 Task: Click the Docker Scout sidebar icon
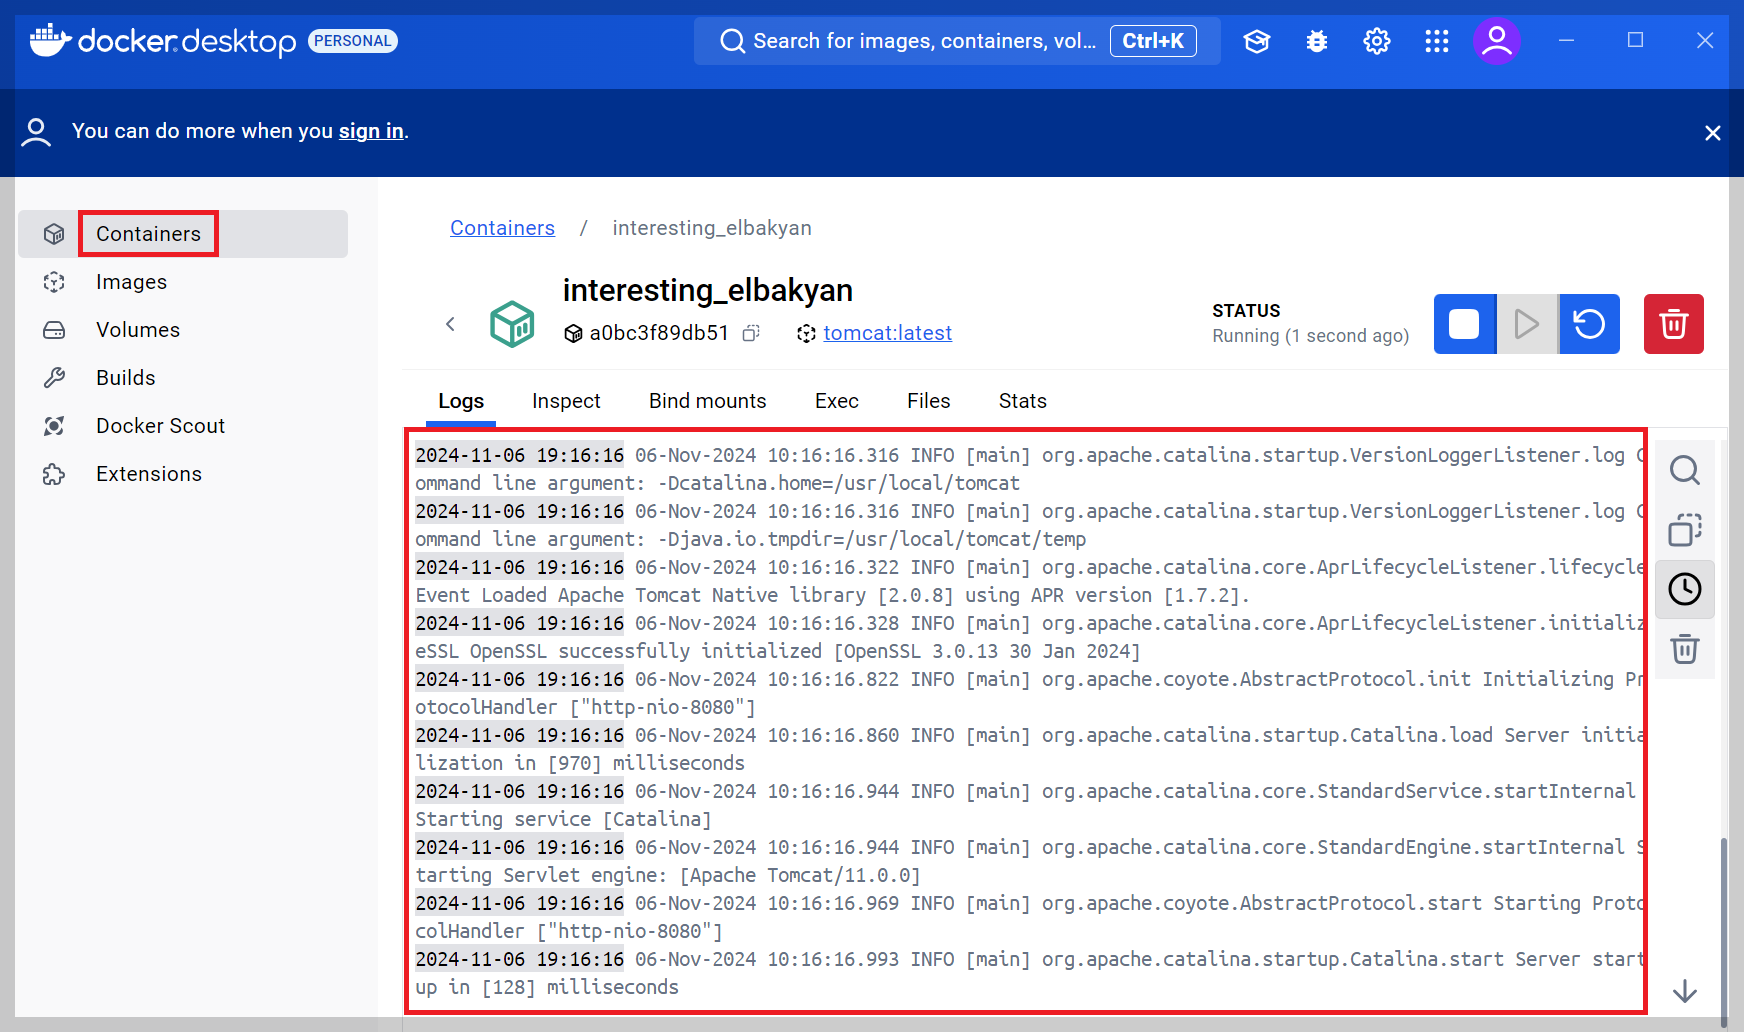pyautogui.click(x=54, y=426)
